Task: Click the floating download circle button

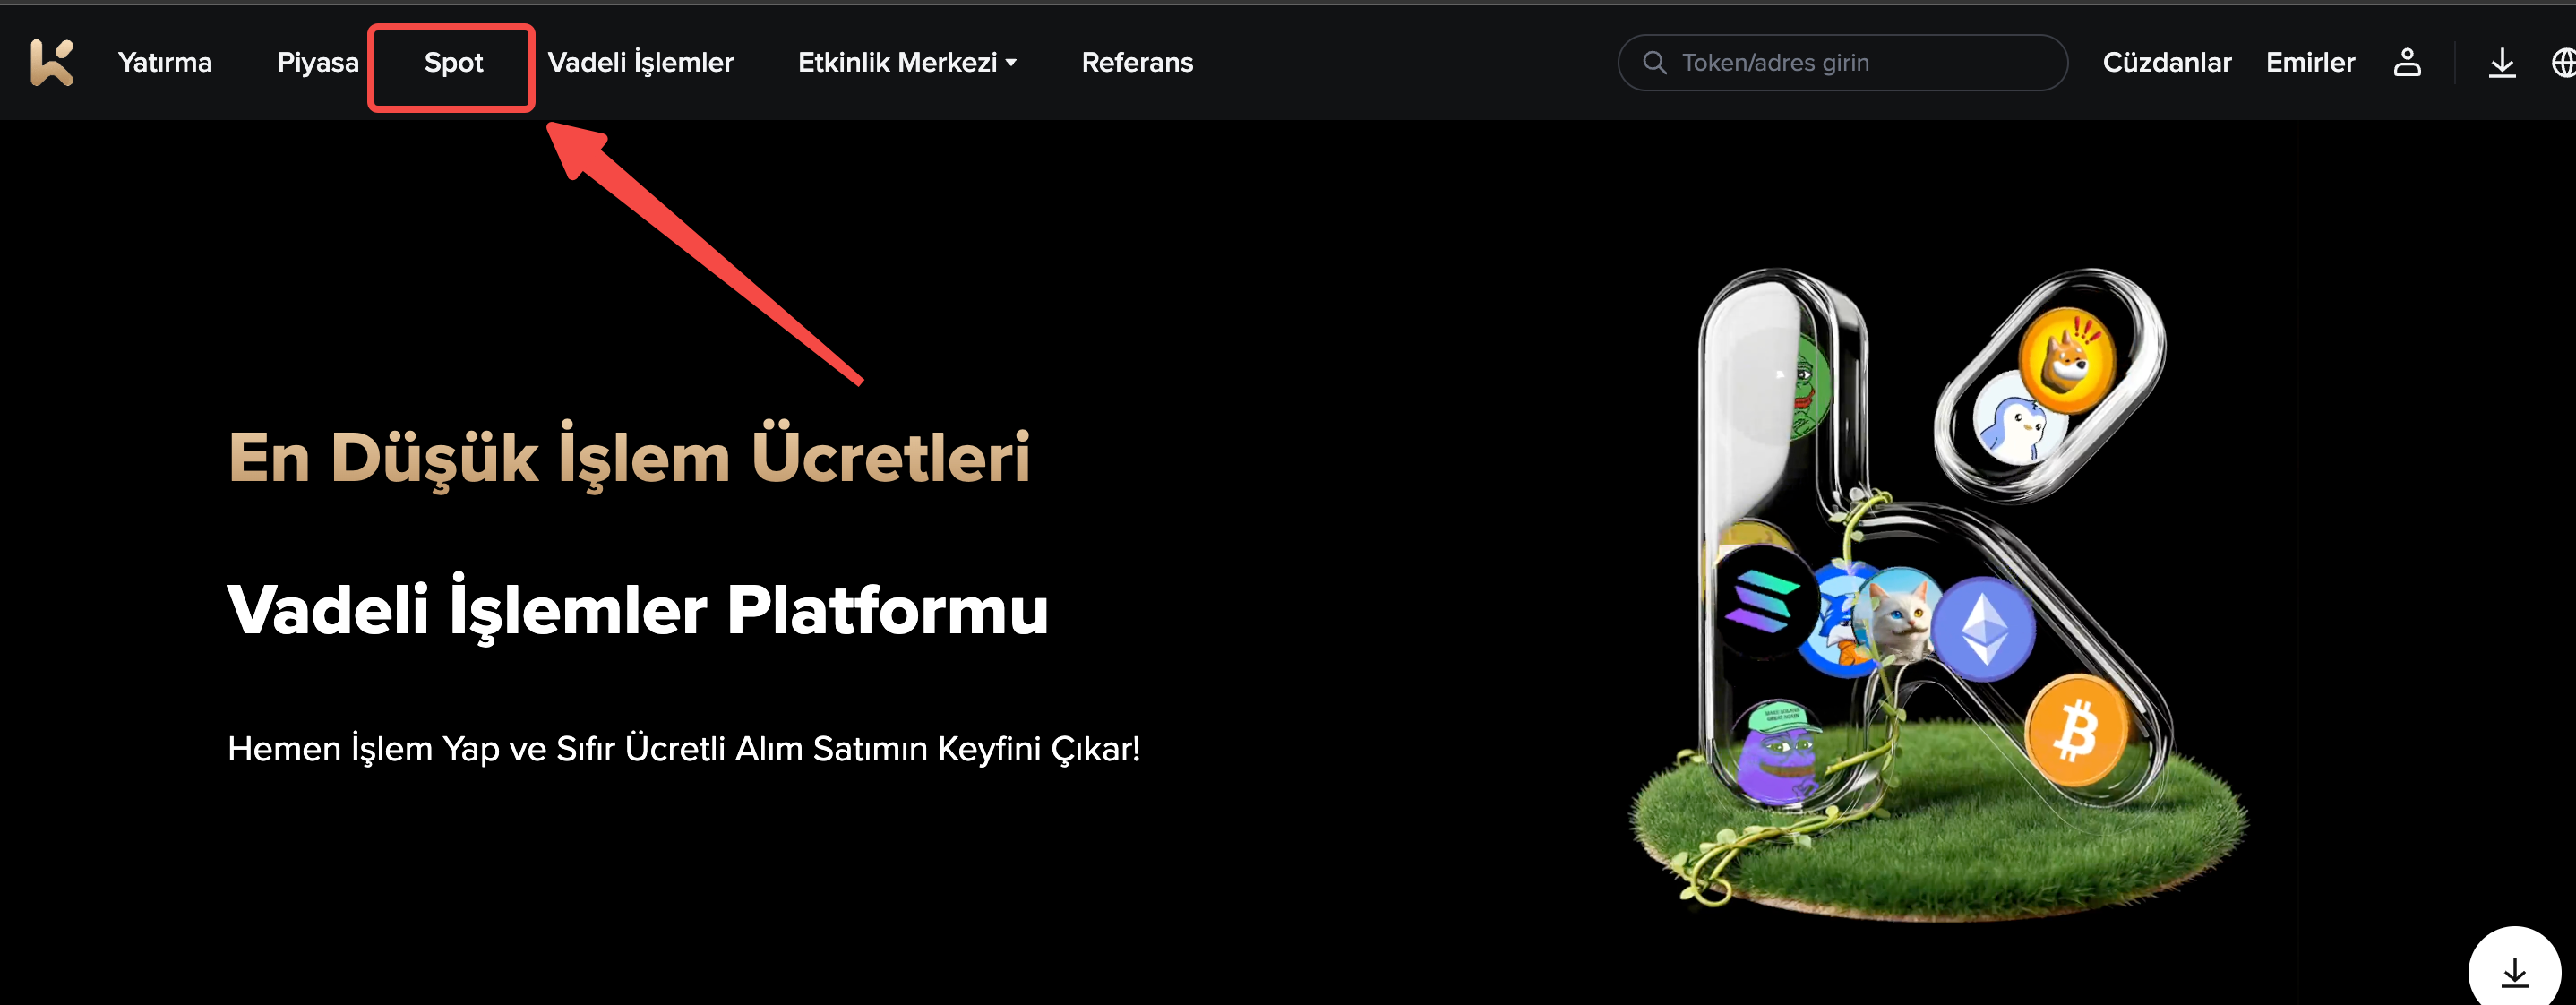Action: pyautogui.click(x=2514, y=970)
